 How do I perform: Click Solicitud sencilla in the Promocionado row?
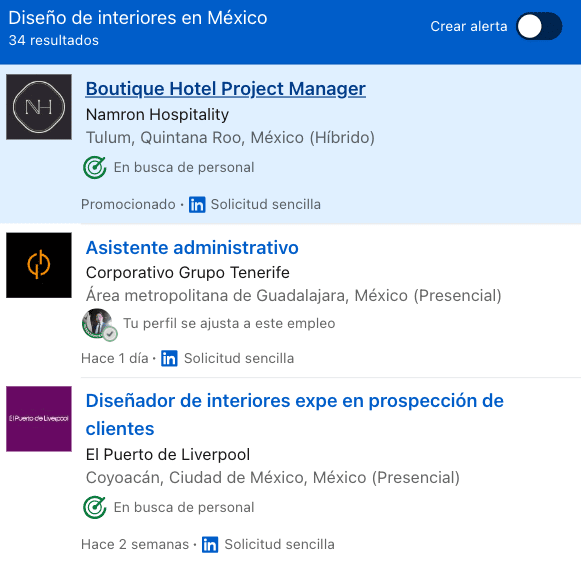click(266, 205)
